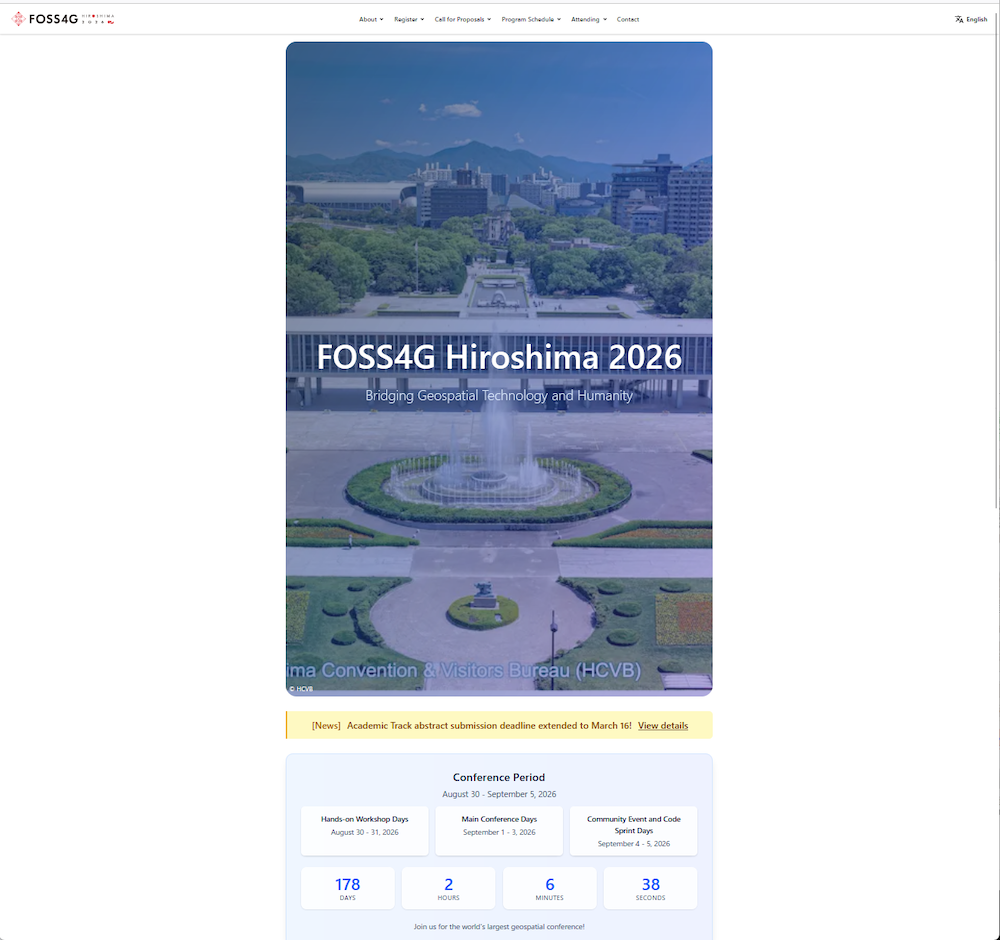Open the About menu
The image size is (1000, 940).
[x=371, y=20]
